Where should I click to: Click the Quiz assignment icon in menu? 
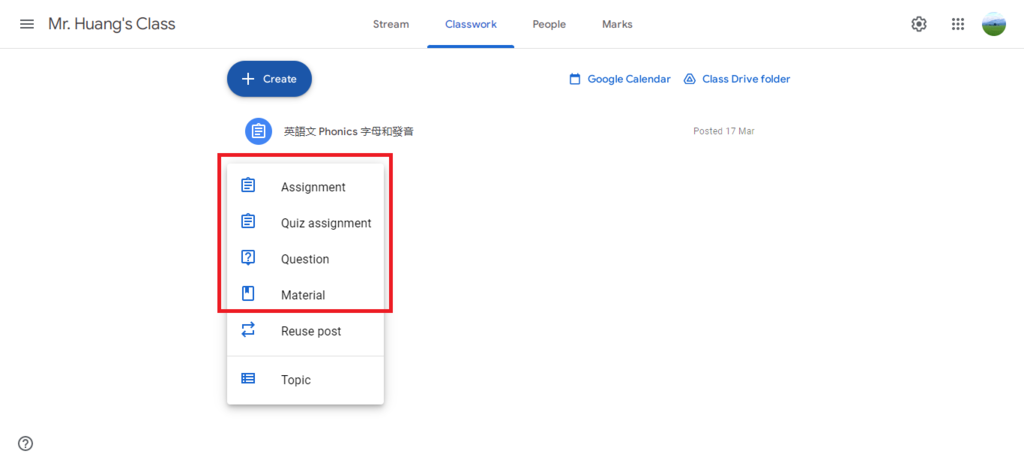(x=248, y=221)
